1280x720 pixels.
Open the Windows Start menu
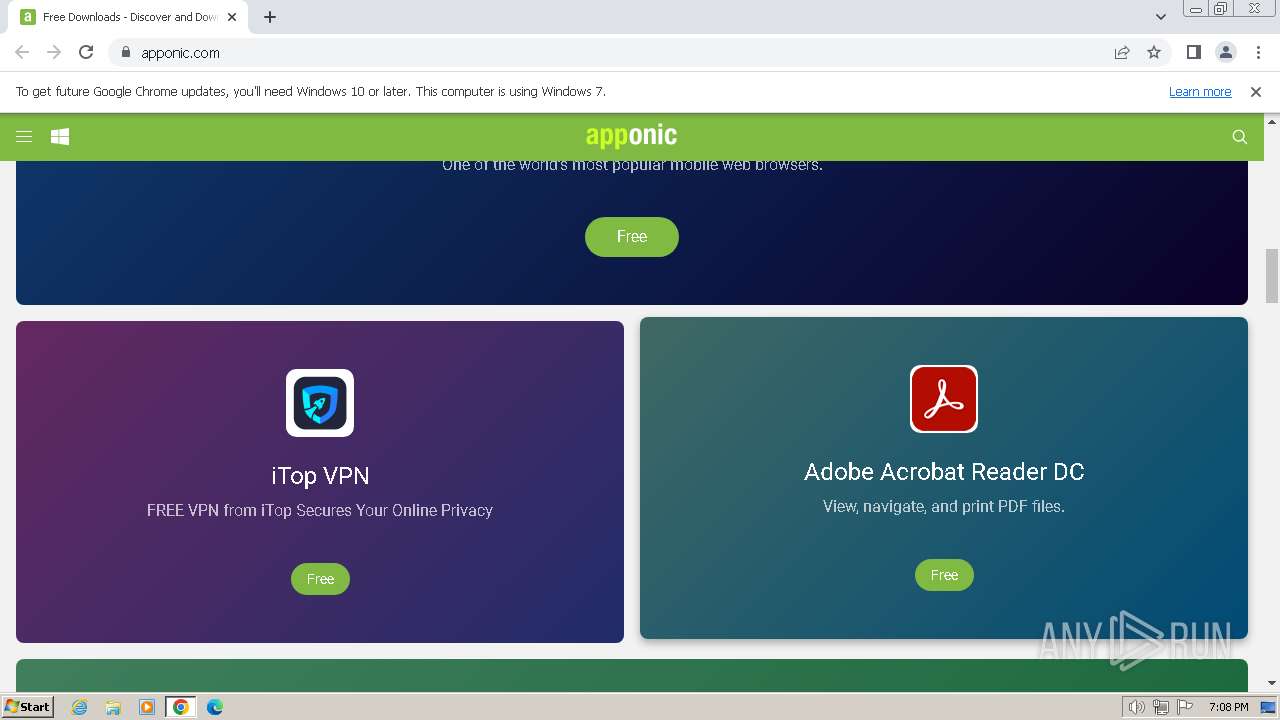[28, 706]
